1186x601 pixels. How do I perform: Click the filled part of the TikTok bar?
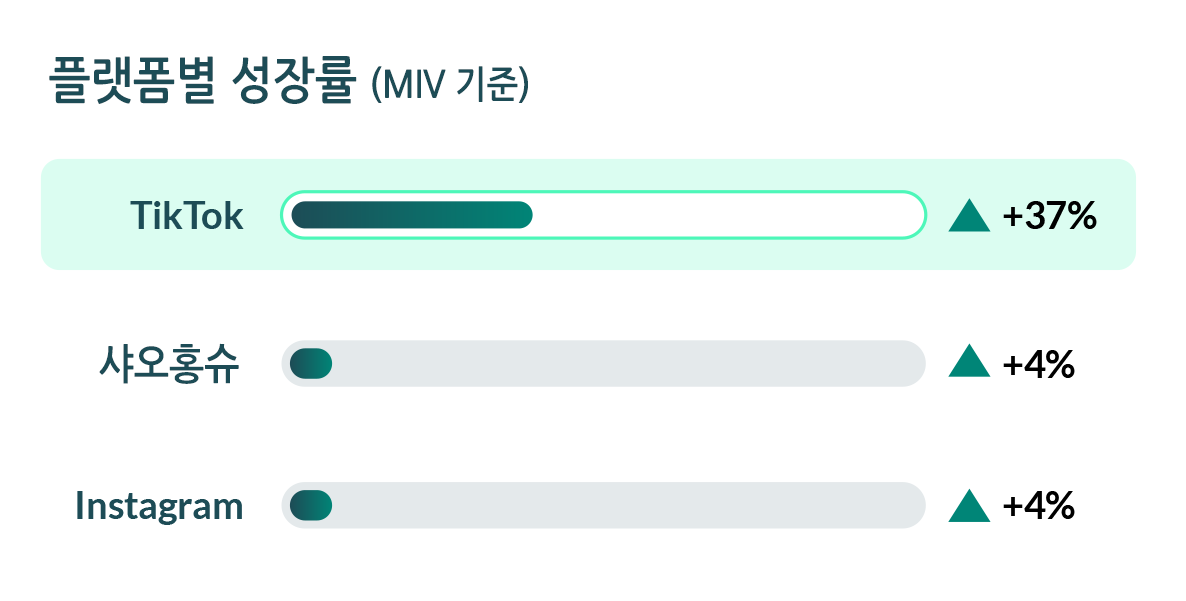(x=411, y=215)
